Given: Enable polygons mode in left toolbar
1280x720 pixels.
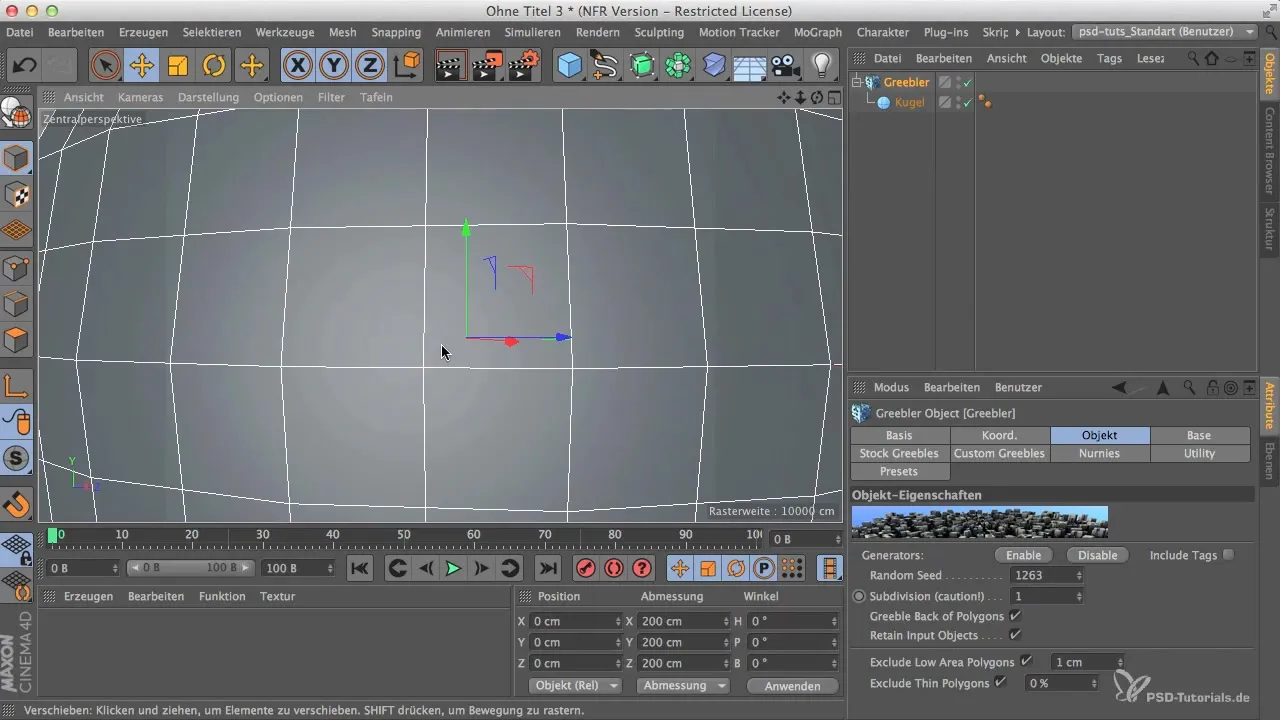Looking at the screenshot, I should click(17, 340).
